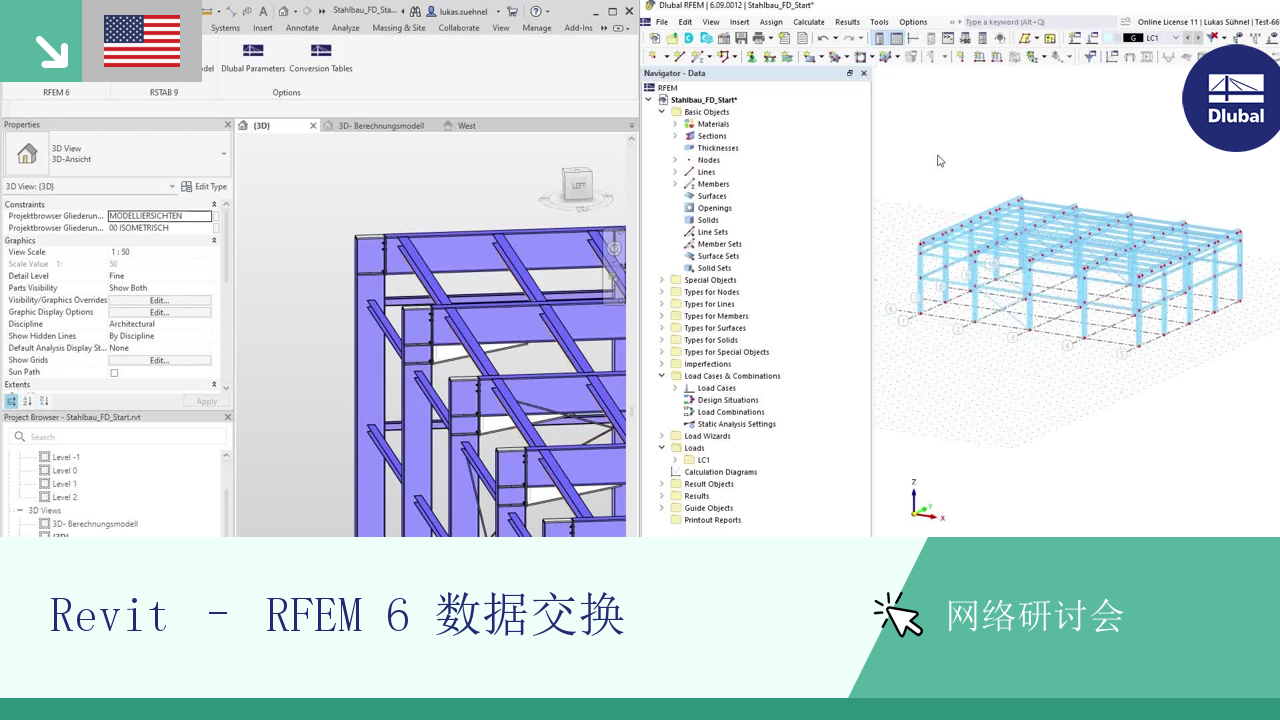1280x720 pixels.
Task: Click the G color swatch in RFEM toolbar
Action: click(x=1132, y=37)
